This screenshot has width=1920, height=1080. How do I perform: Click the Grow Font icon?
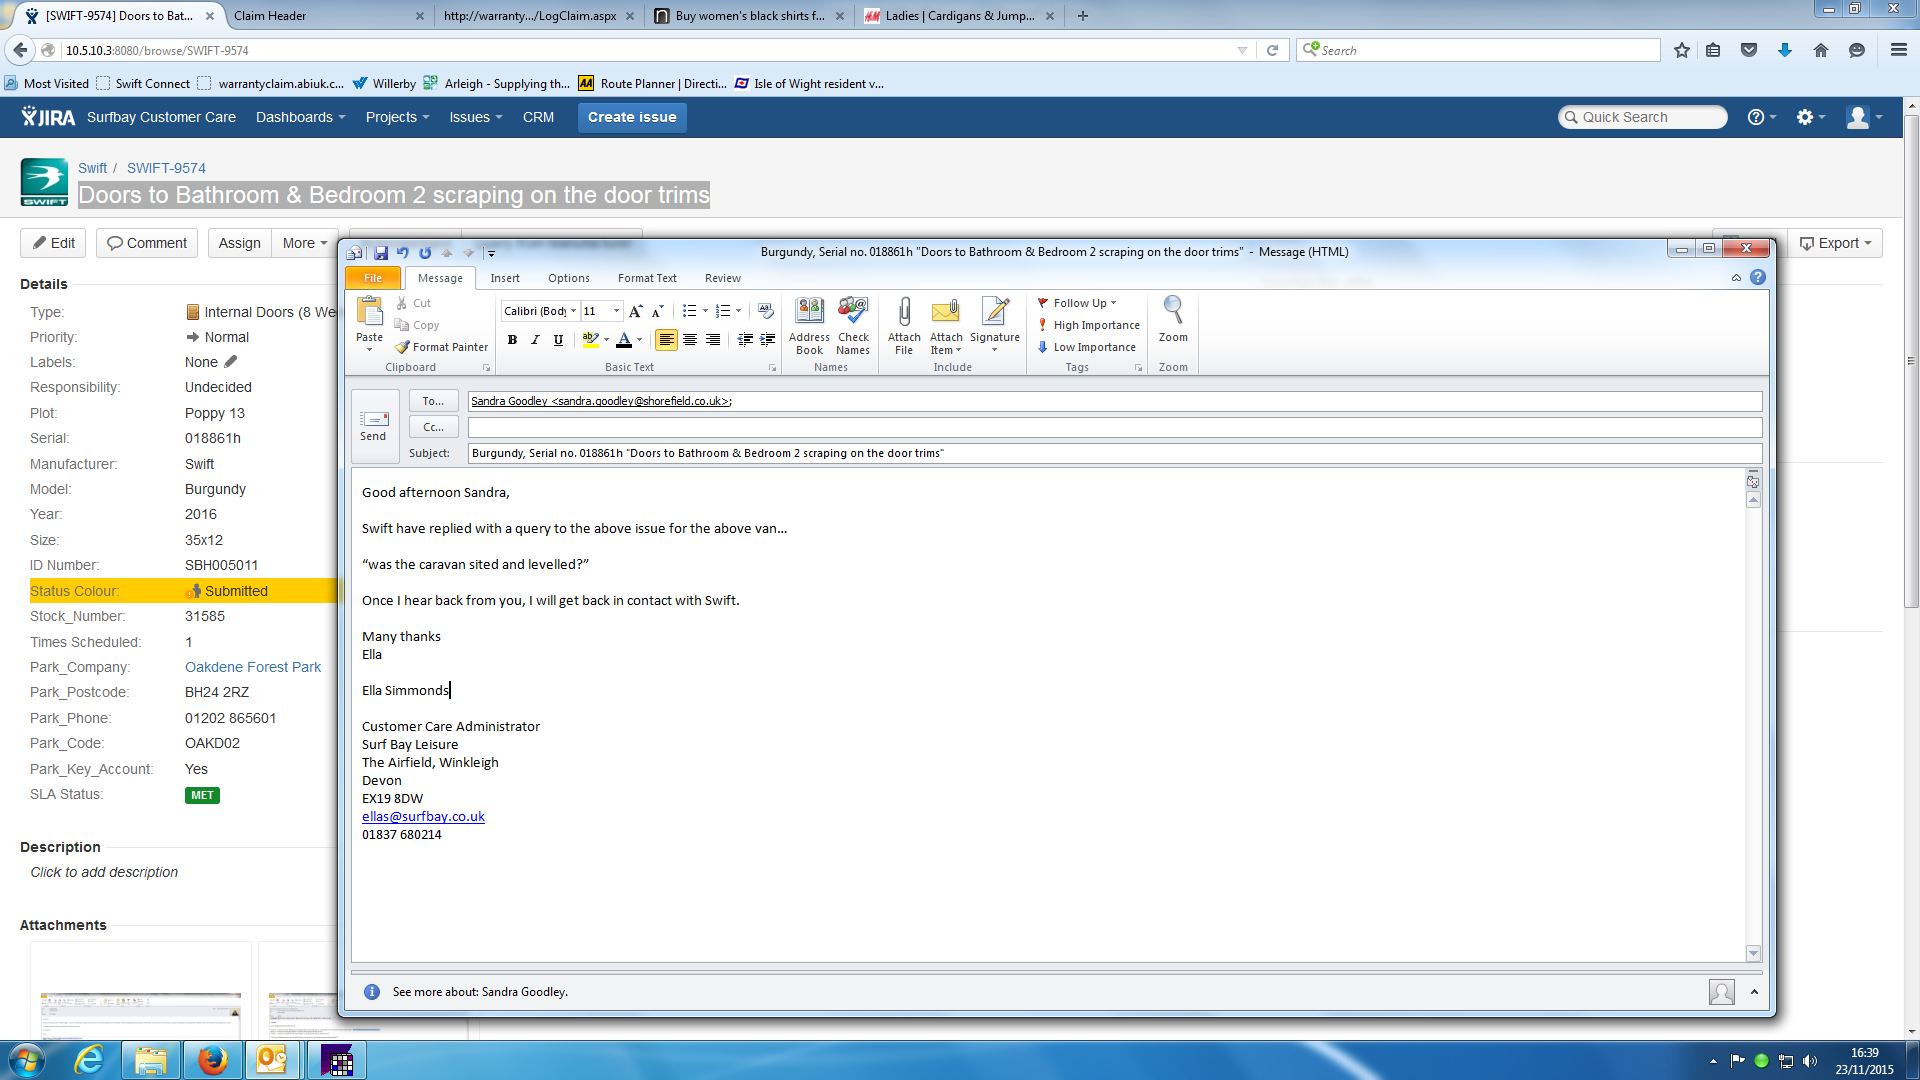tap(635, 311)
